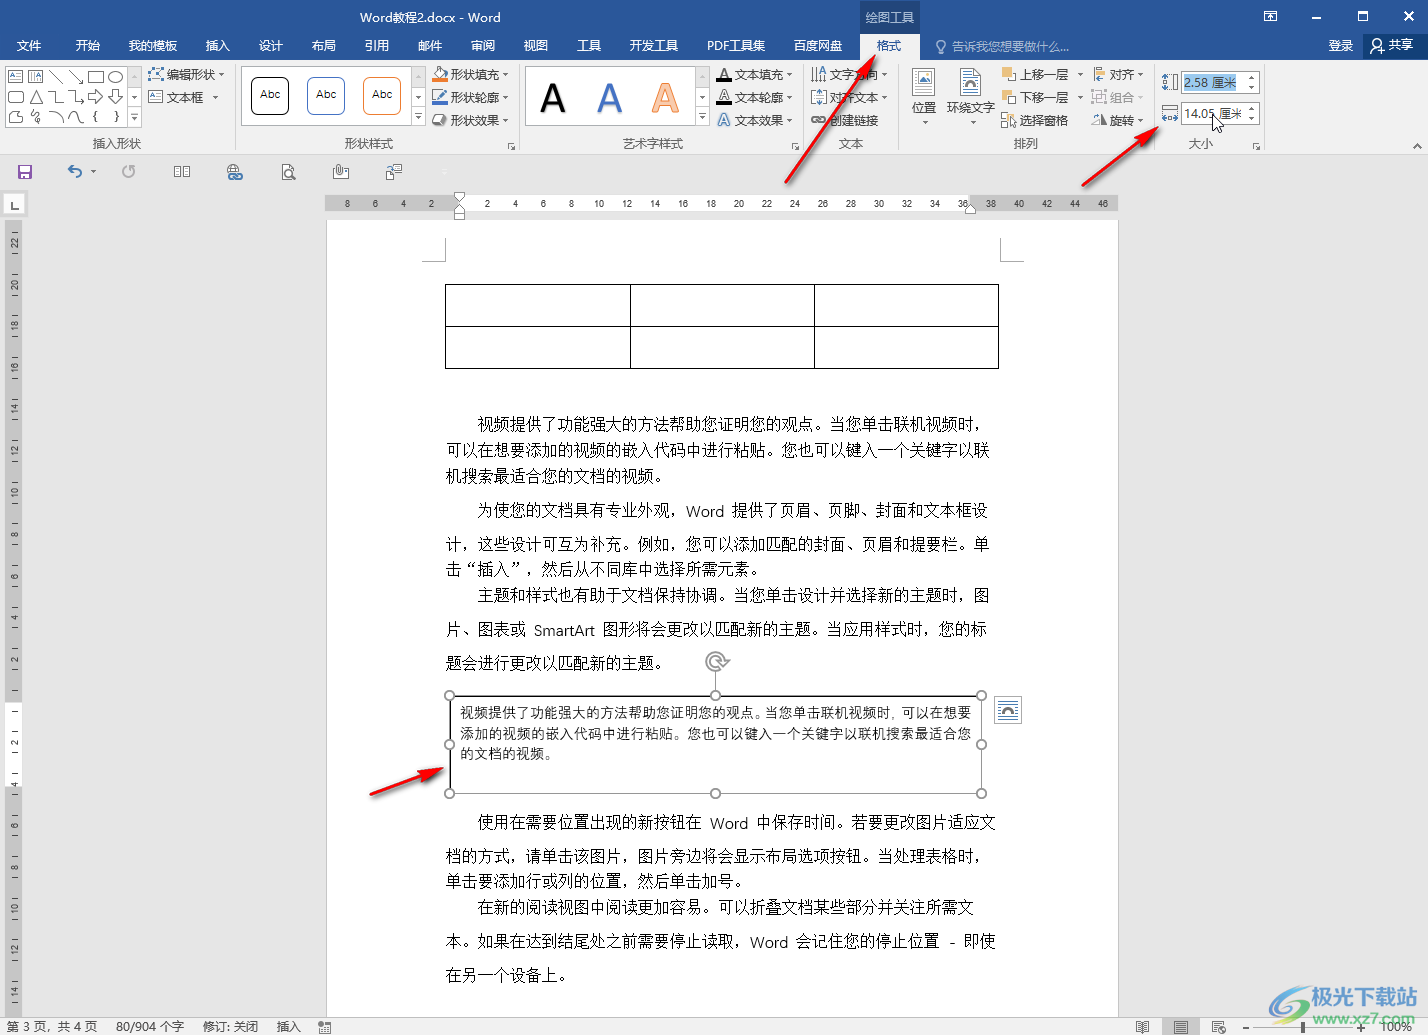Screen dimensions: 1428x1035
Task: Open the Wrap Text (环绕文字) dropdown
Action: click(970, 97)
